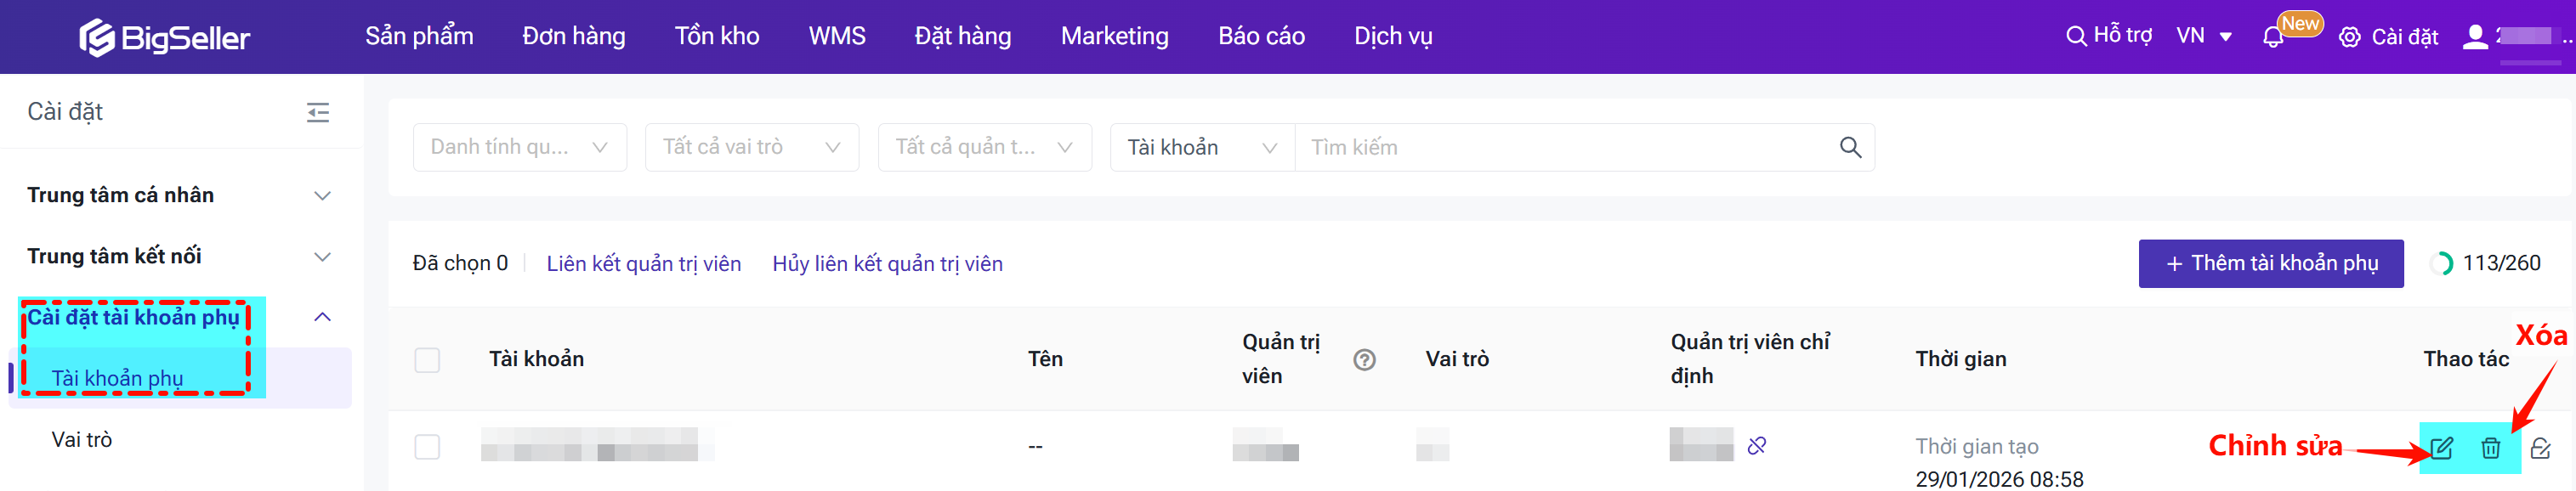The height and width of the screenshot is (491, 2576).
Task: Click the edit (Chỉnh sửa) pencil icon
Action: click(x=2441, y=448)
